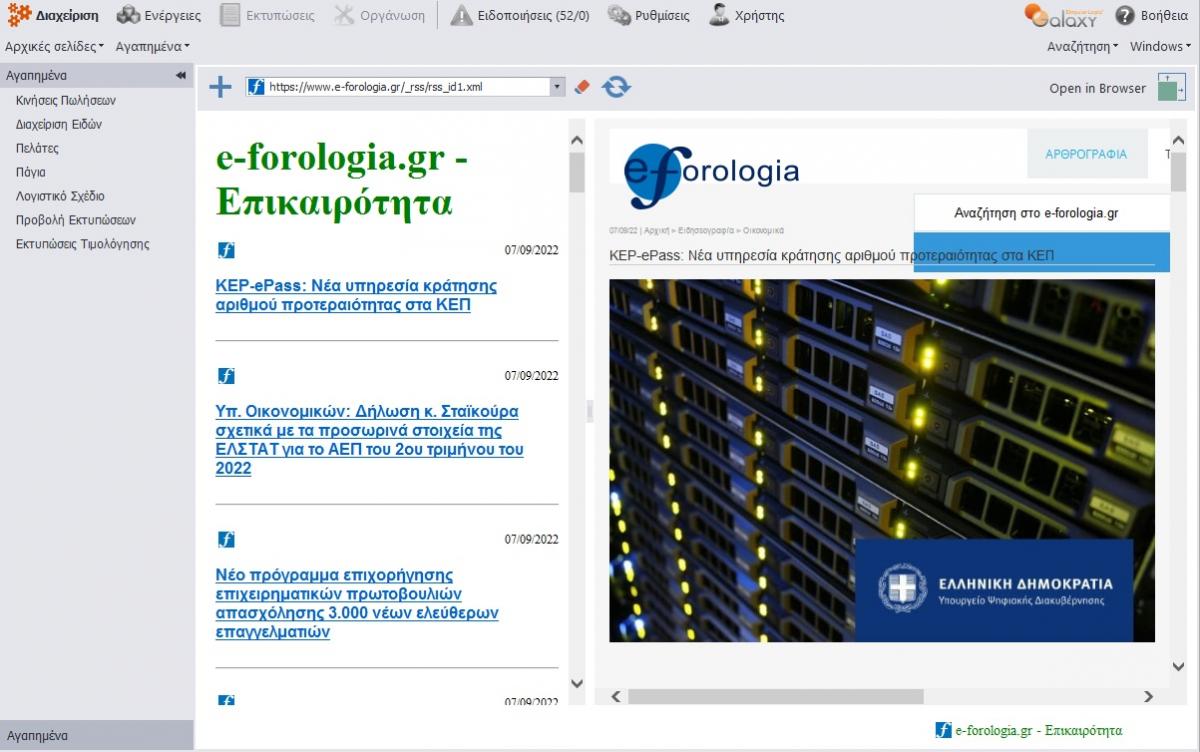Viewport: 1200px width, 752px height.
Task: Expand the Αρχικές σελίδες dropdown
Action: coord(54,46)
